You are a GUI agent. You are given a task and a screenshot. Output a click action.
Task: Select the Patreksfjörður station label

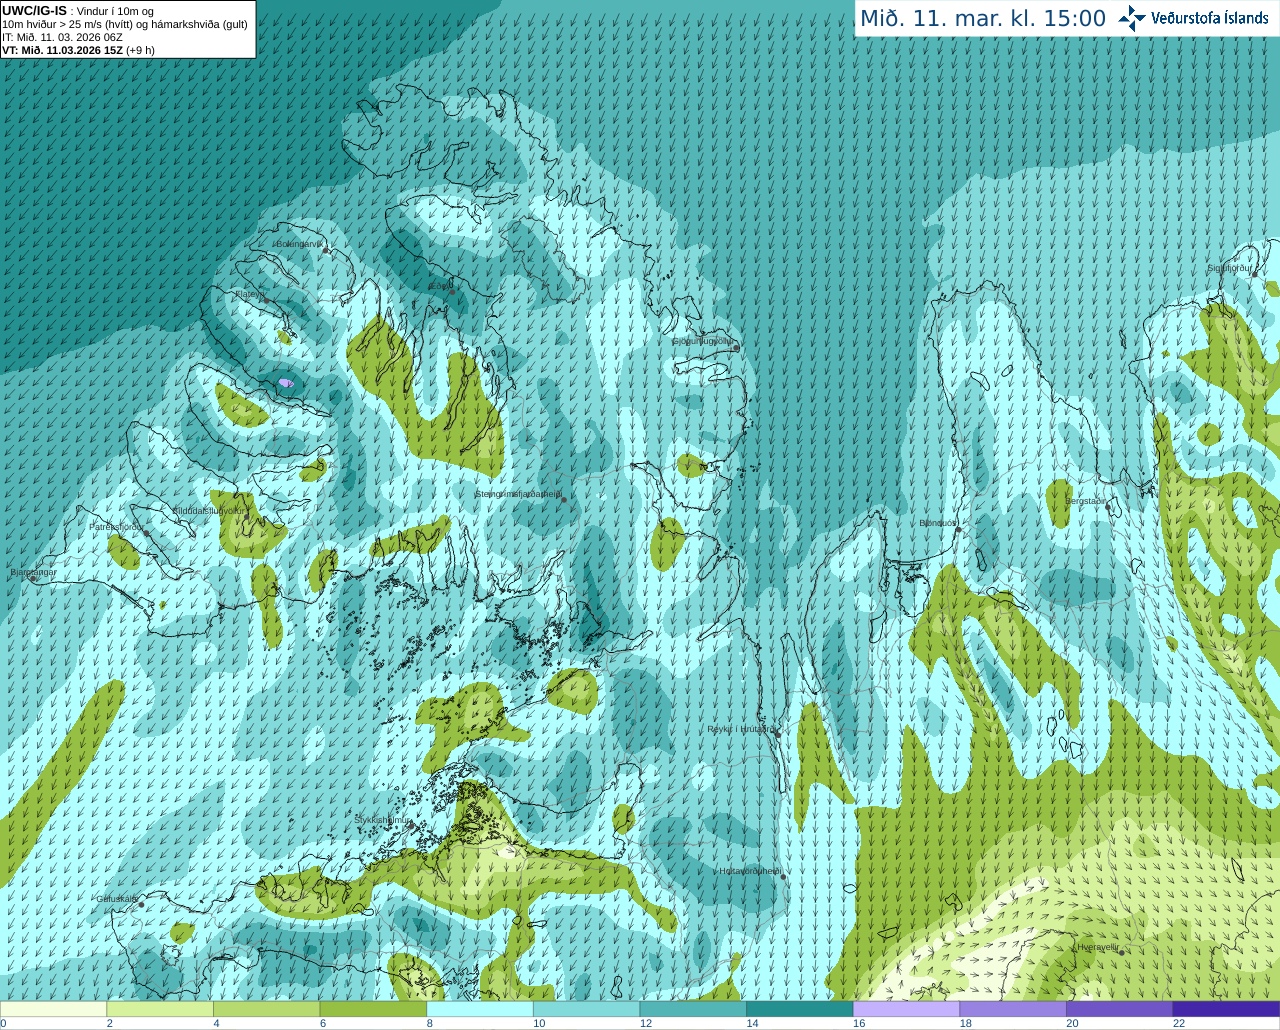[116, 526]
